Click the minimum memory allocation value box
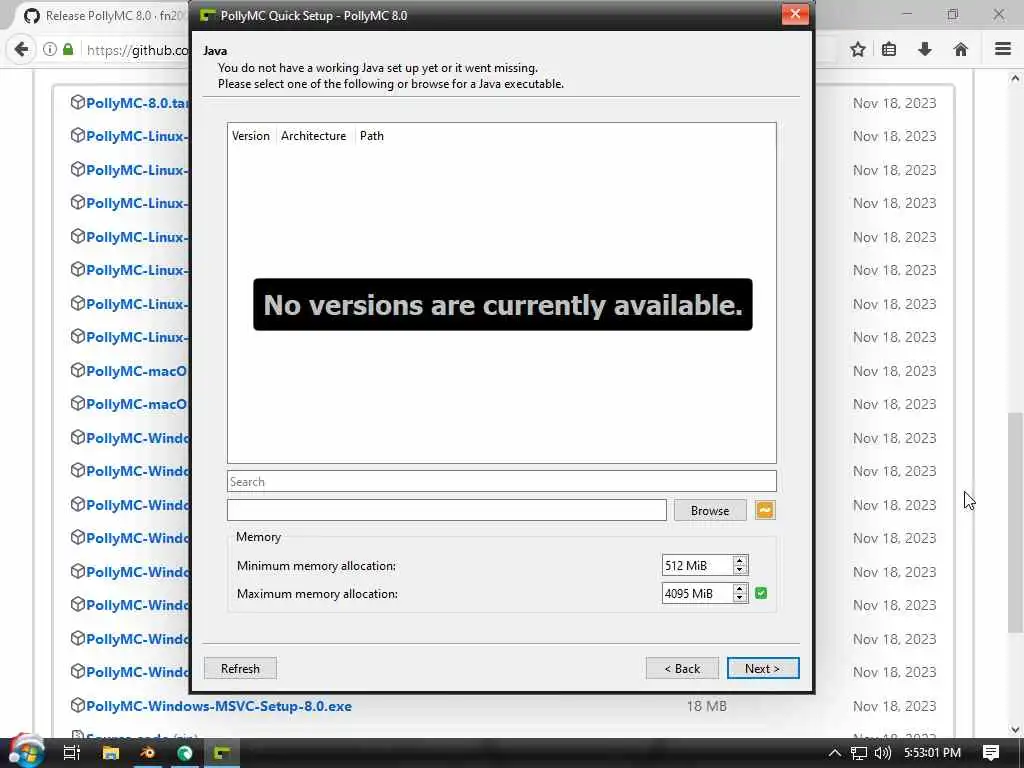Screen dimensions: 1024x768 click(x=697, y=566)
